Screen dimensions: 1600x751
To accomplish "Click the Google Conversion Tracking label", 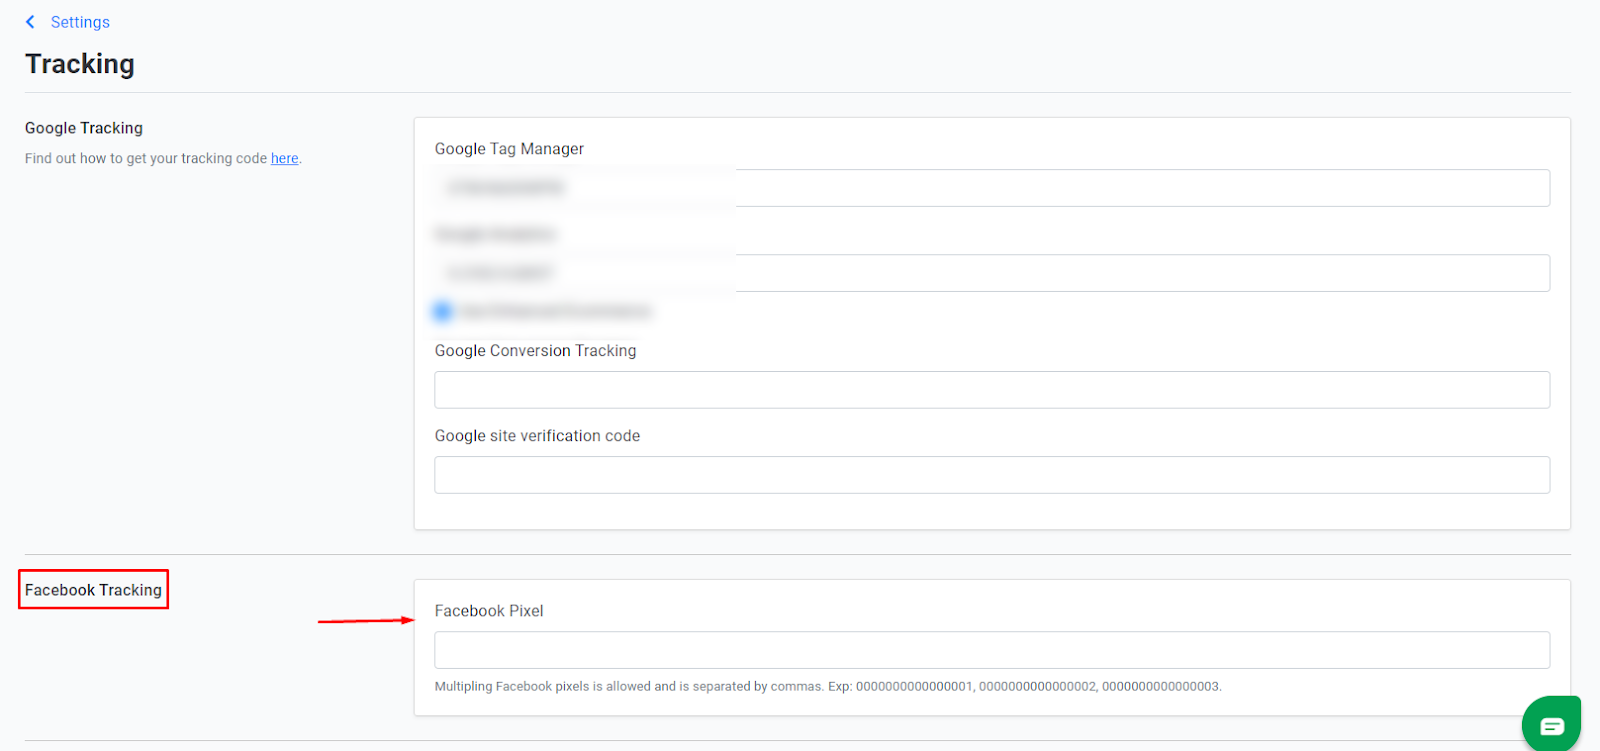I will click(535, 351).
